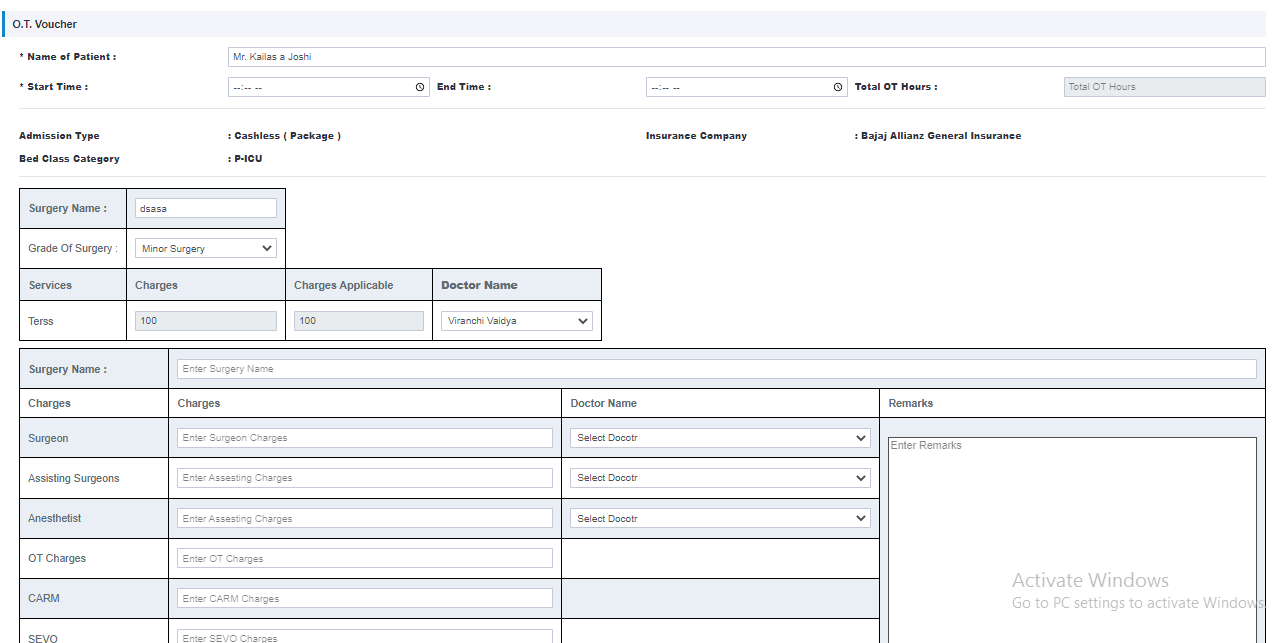The image size is (1280, 643).
Task: Click the Enter Surgeon Charges field
Action: tap(365, 438)
